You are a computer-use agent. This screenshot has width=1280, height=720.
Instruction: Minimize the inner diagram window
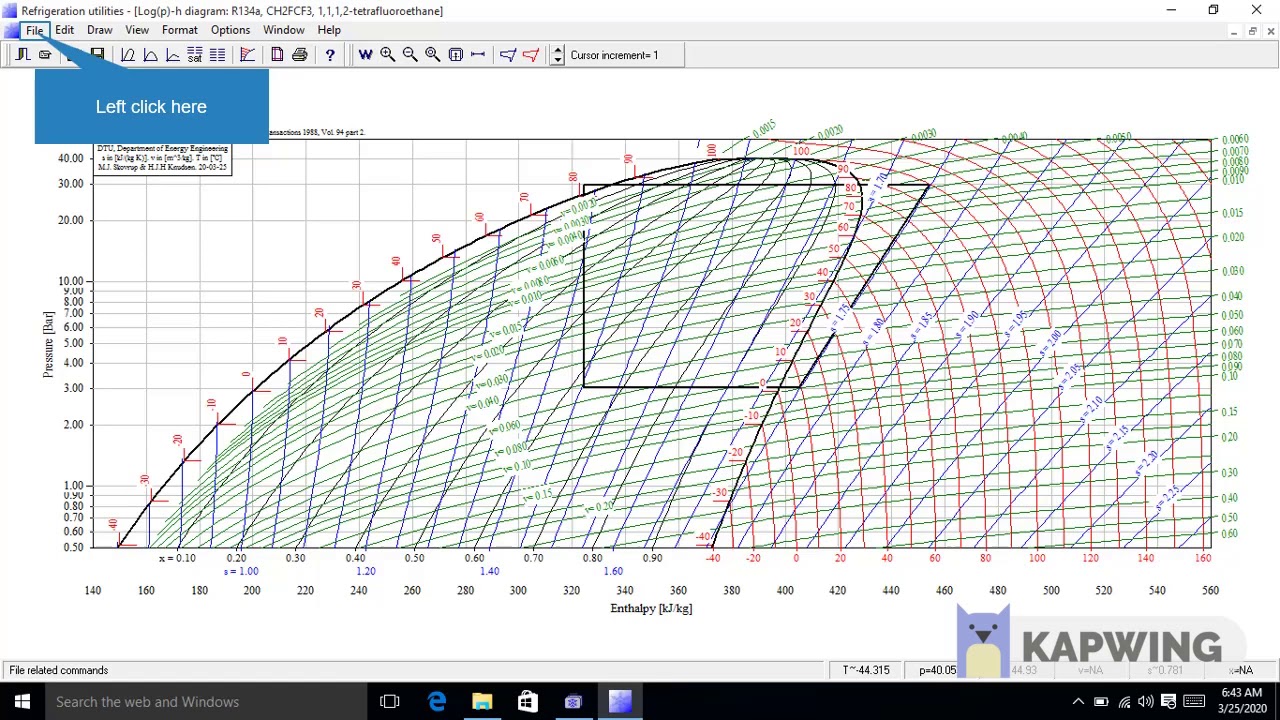(x=1234, y=31)
